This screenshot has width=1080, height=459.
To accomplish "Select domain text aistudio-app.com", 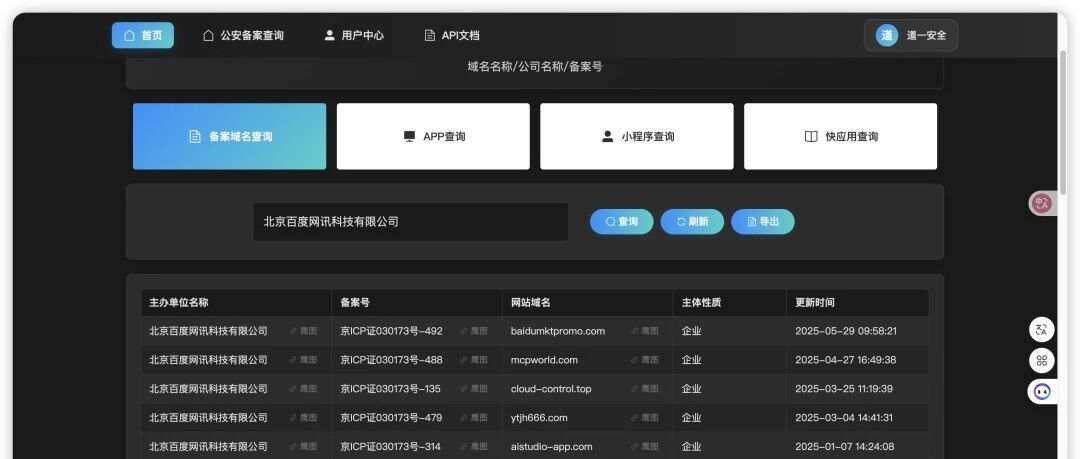I will (552, 447).
